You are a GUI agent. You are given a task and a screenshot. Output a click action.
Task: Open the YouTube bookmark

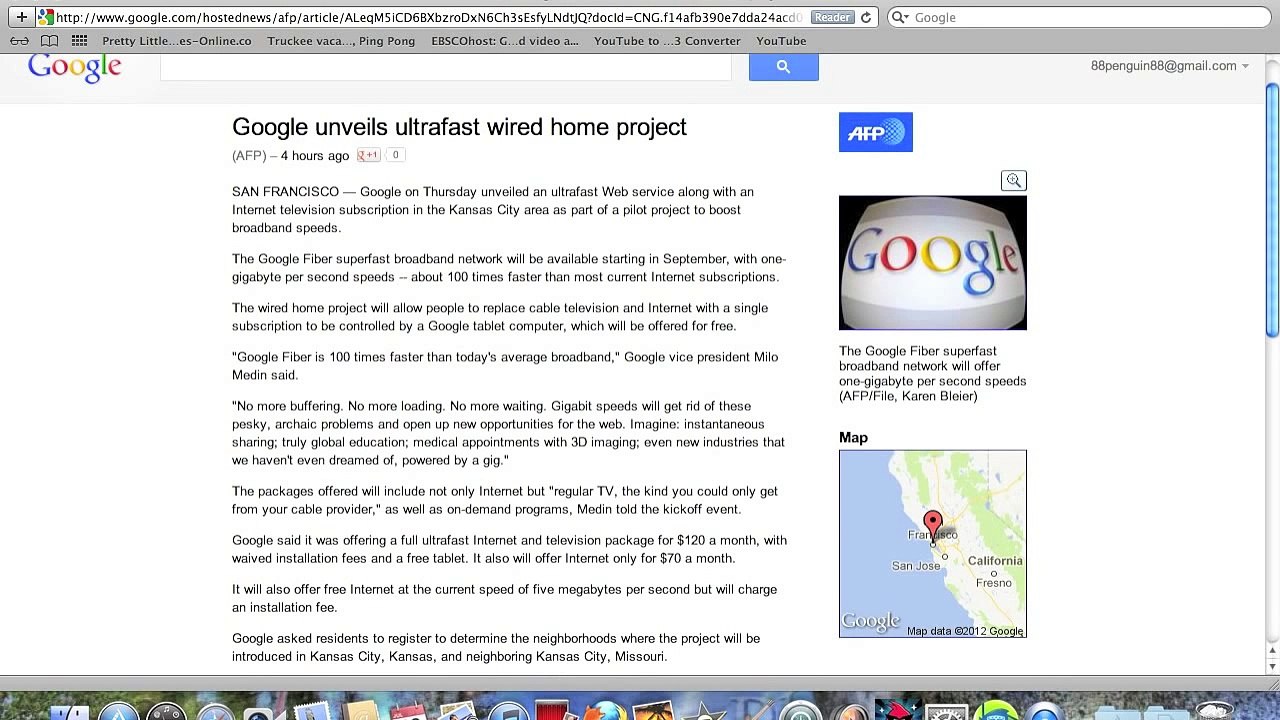coord(781,41)
